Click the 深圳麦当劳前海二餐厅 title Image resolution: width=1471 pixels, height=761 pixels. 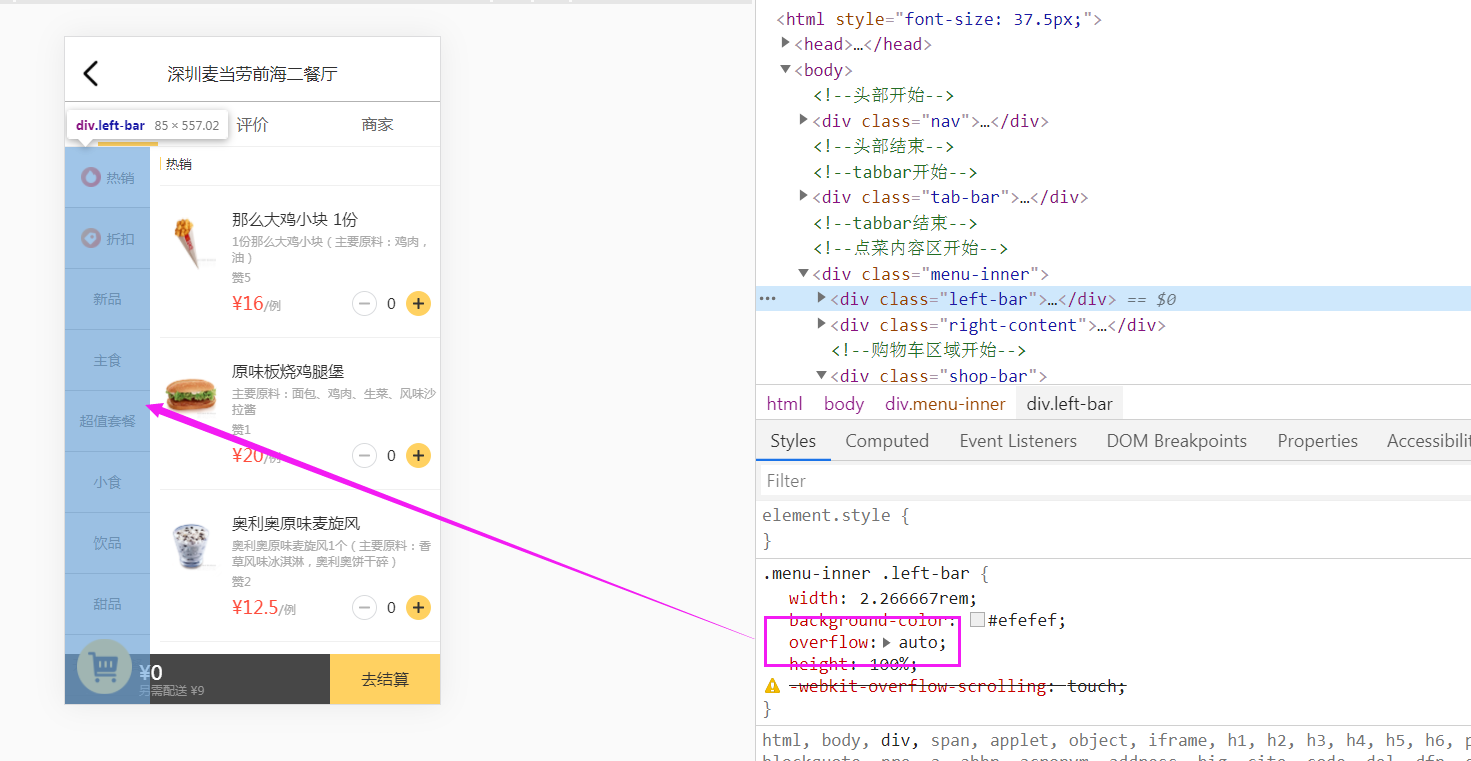(x=252, y=74)
